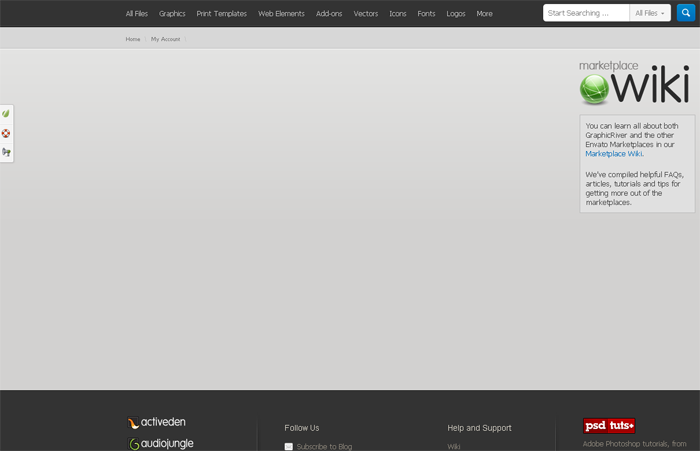Open the Icons category
This screenshot has height=451, width=700.
[x=398, y=14]
